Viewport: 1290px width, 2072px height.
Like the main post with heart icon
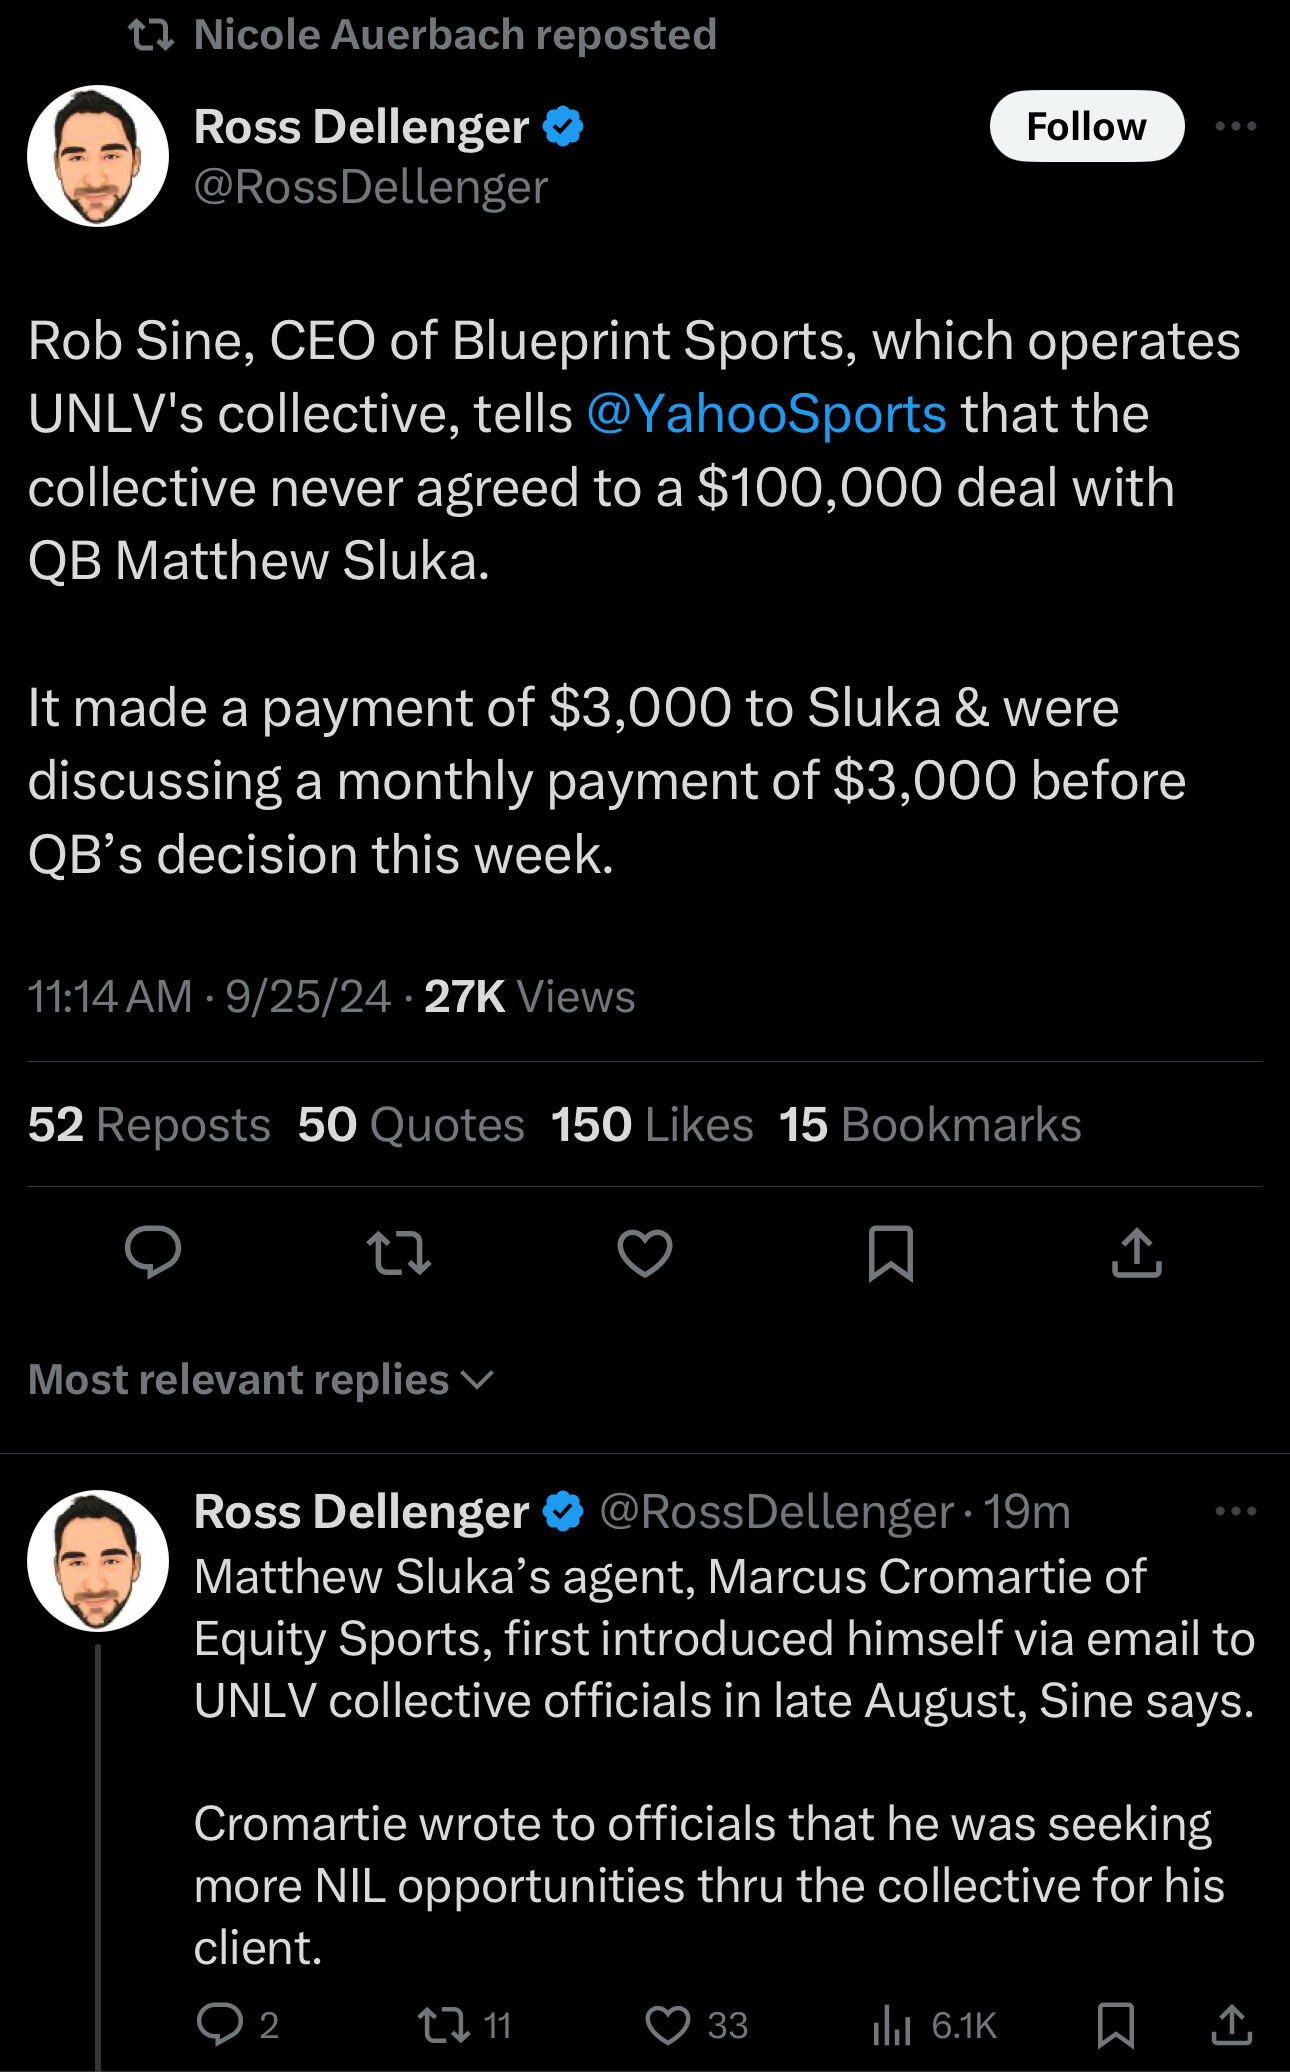[x=645, y=1252]
